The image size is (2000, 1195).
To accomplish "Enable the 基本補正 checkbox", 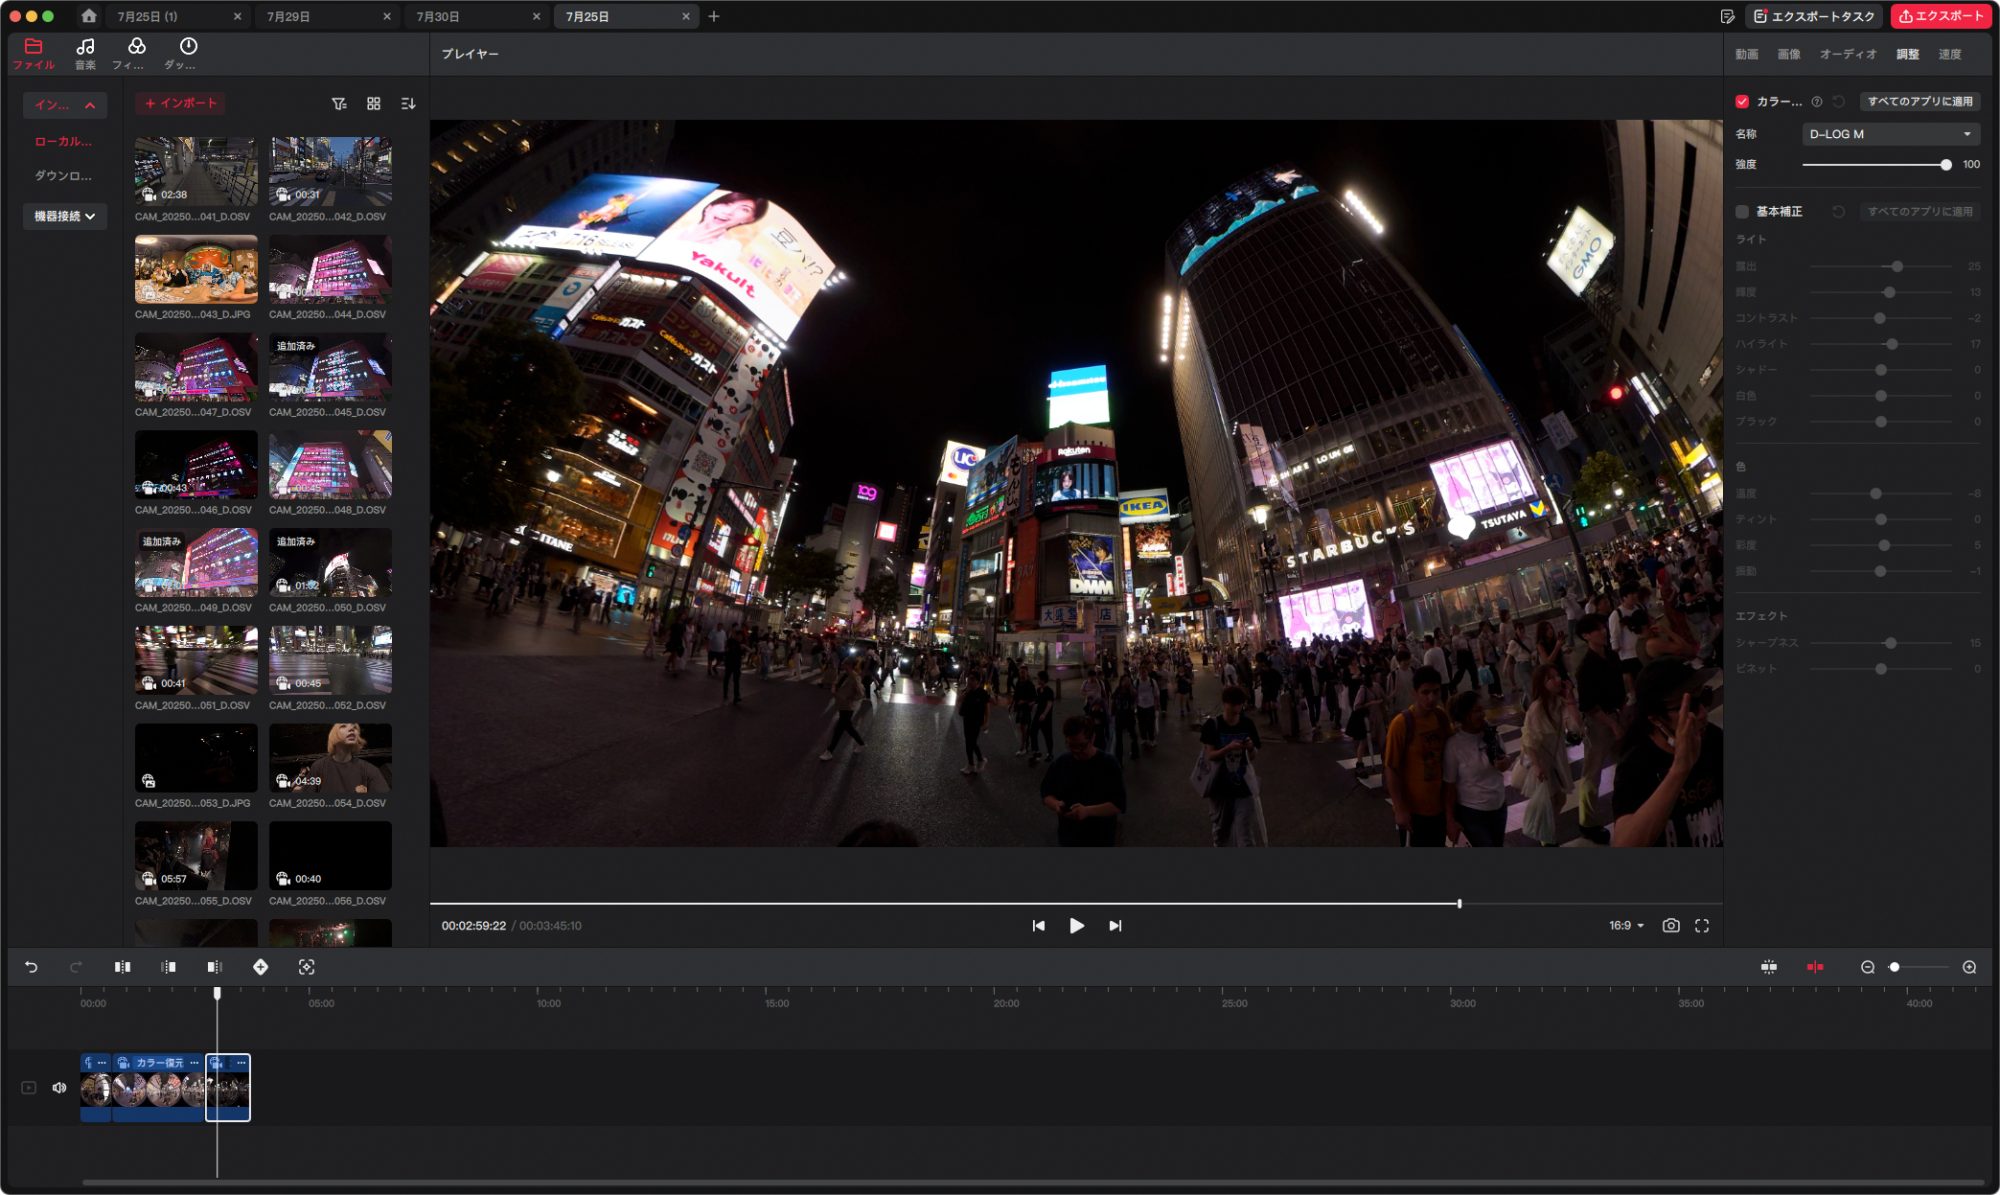I will (x=1742, y=212).
